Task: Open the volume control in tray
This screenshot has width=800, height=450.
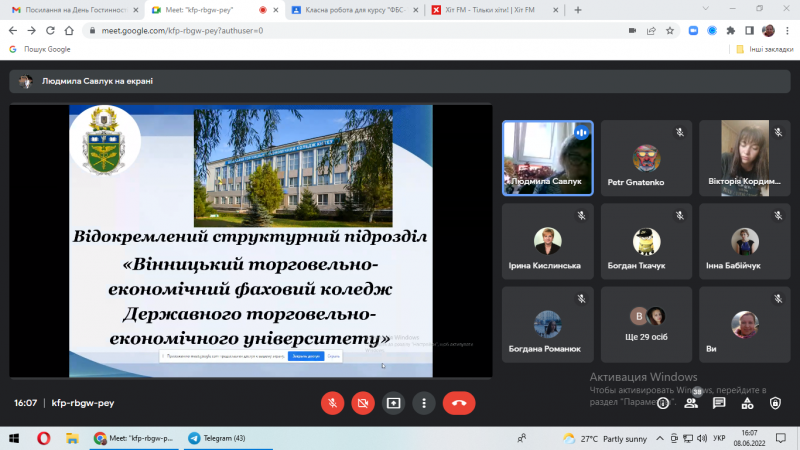Action: (x=702, y=438)
